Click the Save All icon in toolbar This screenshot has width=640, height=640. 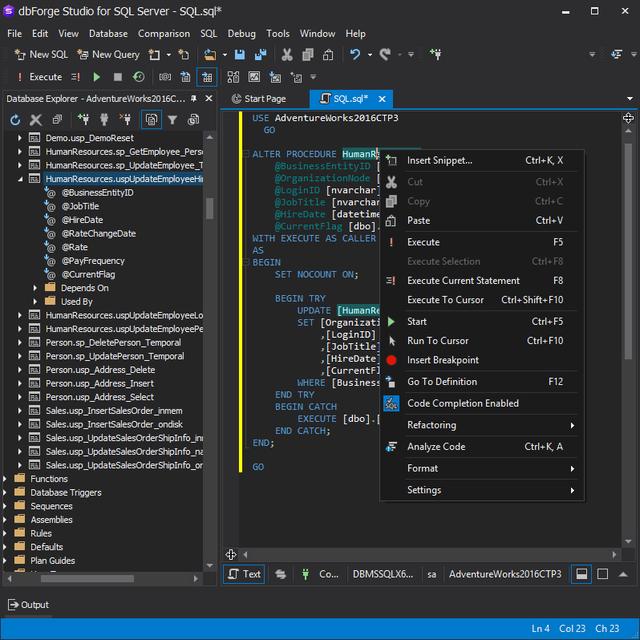[260, 54]
